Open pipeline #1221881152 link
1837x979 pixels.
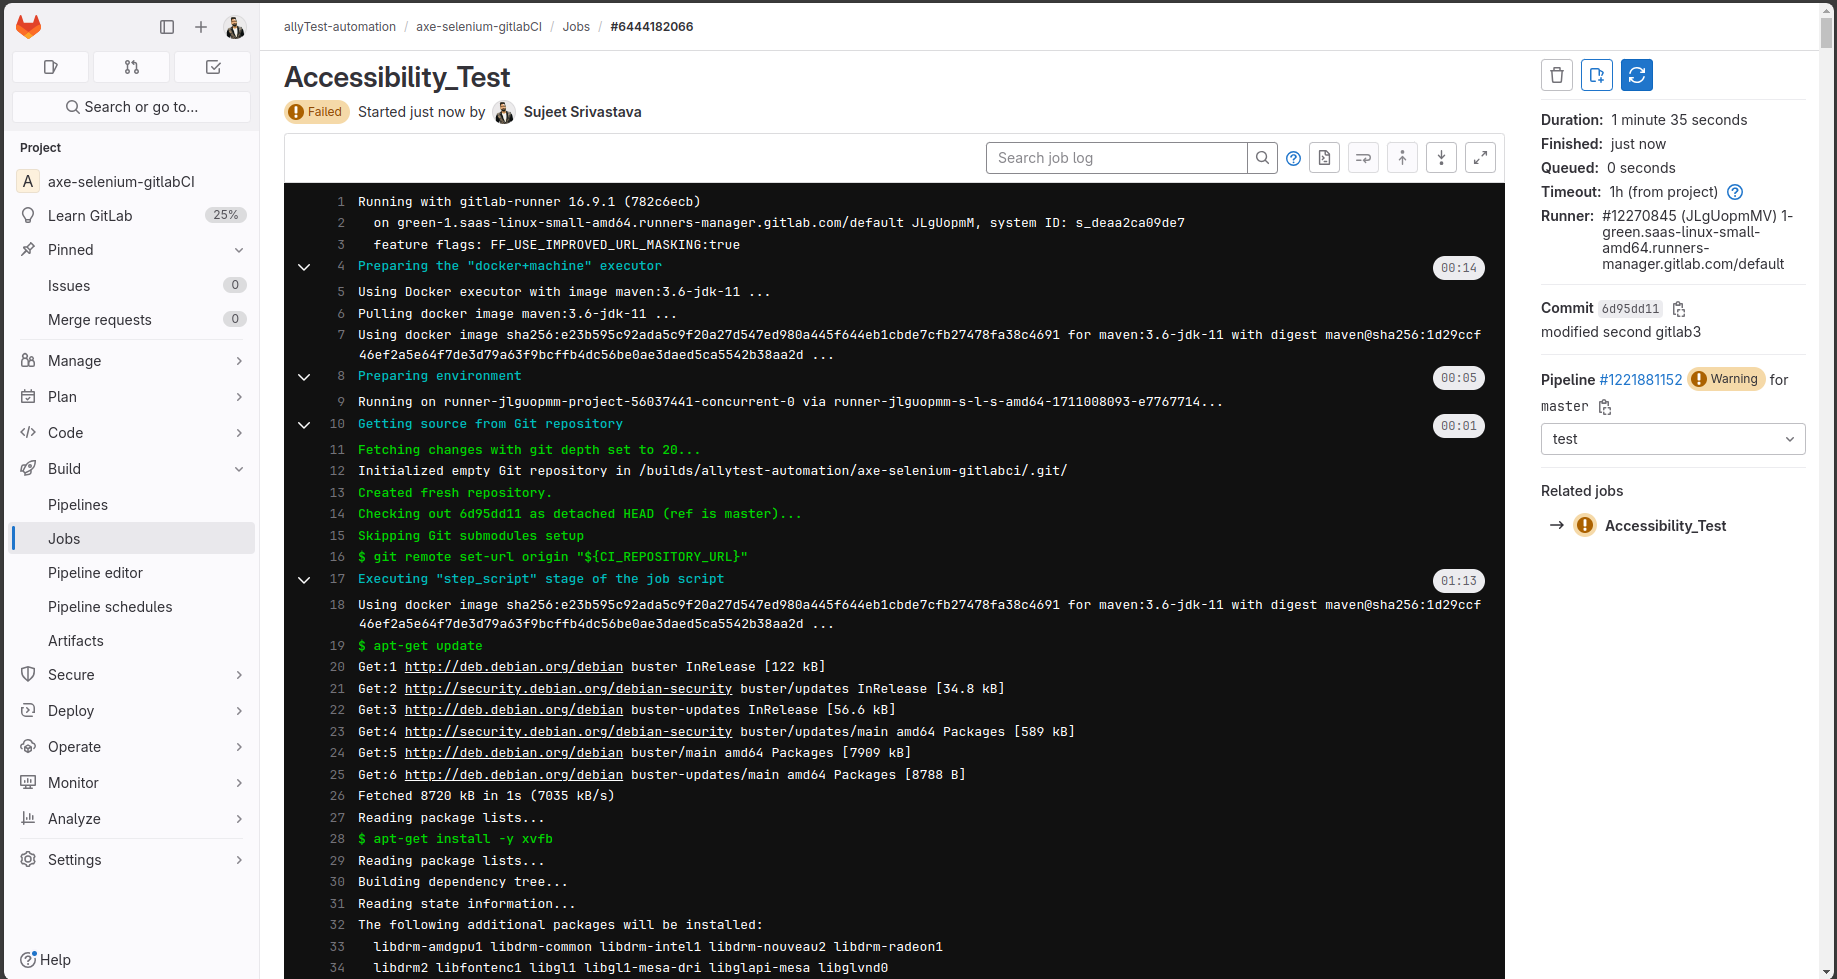(x=1640, y=380)
